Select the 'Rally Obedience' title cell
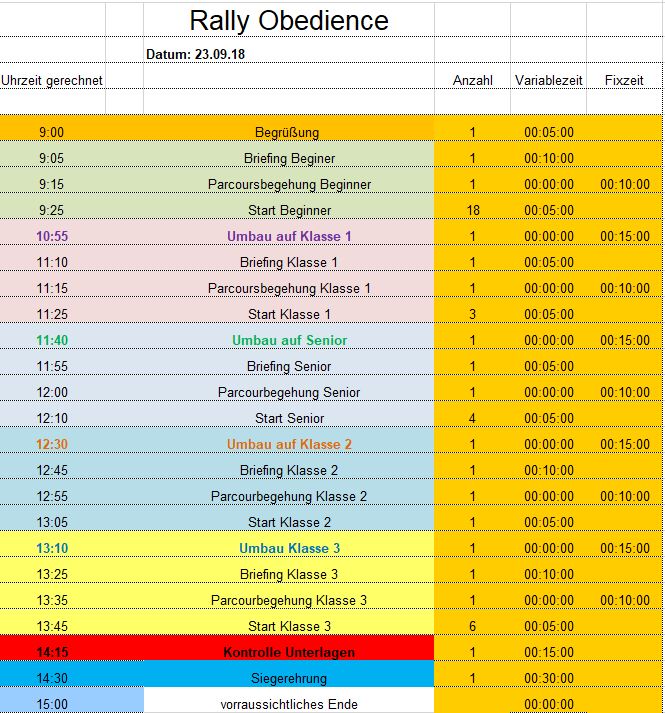 tap(289, 20)
